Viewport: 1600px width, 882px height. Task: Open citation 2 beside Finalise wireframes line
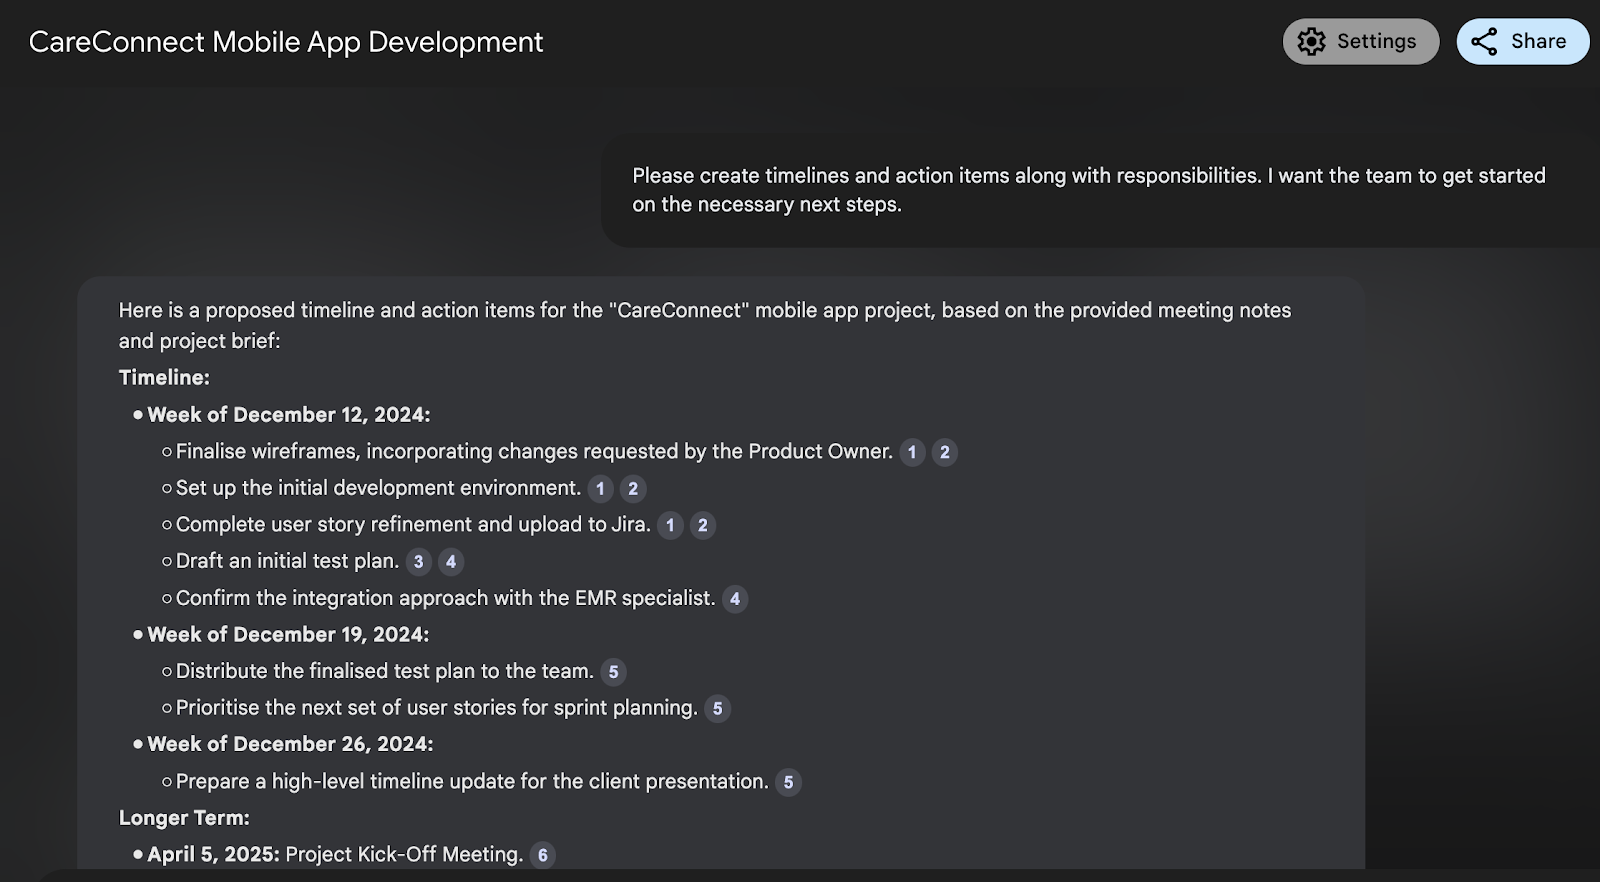pyautogui.click(x=945, y=452)
